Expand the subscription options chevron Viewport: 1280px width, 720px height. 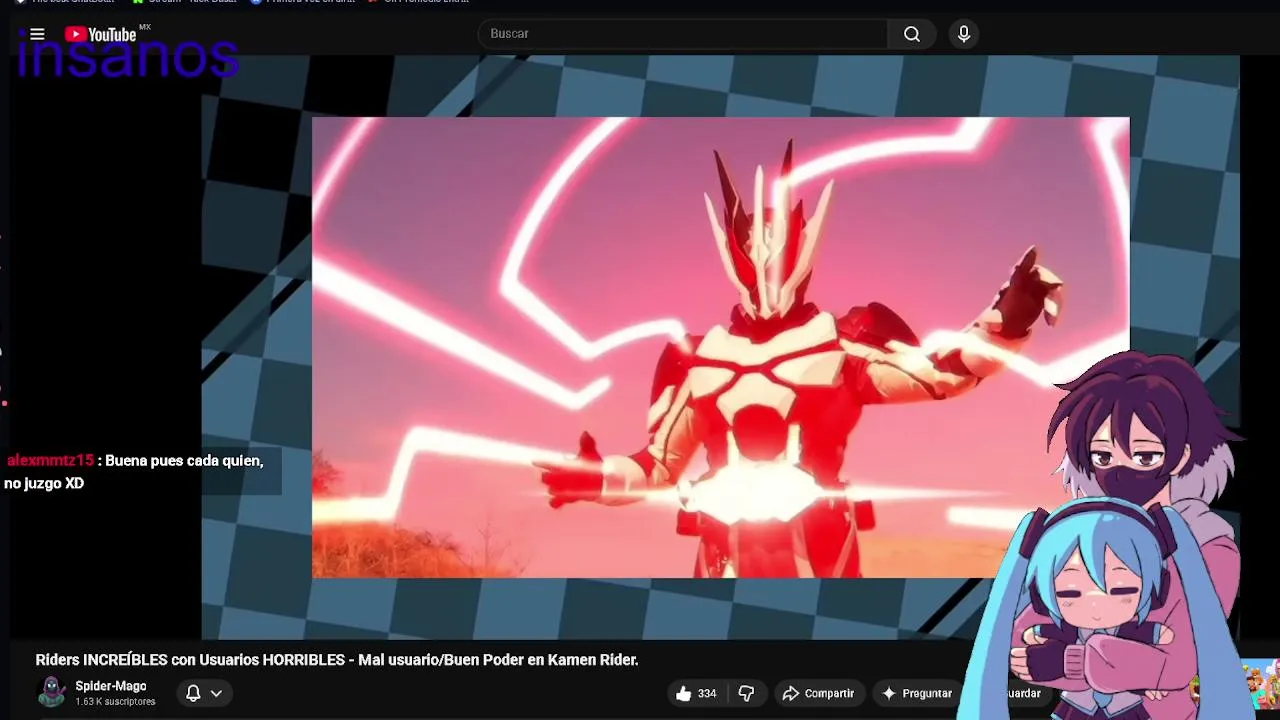coord(216,693)
